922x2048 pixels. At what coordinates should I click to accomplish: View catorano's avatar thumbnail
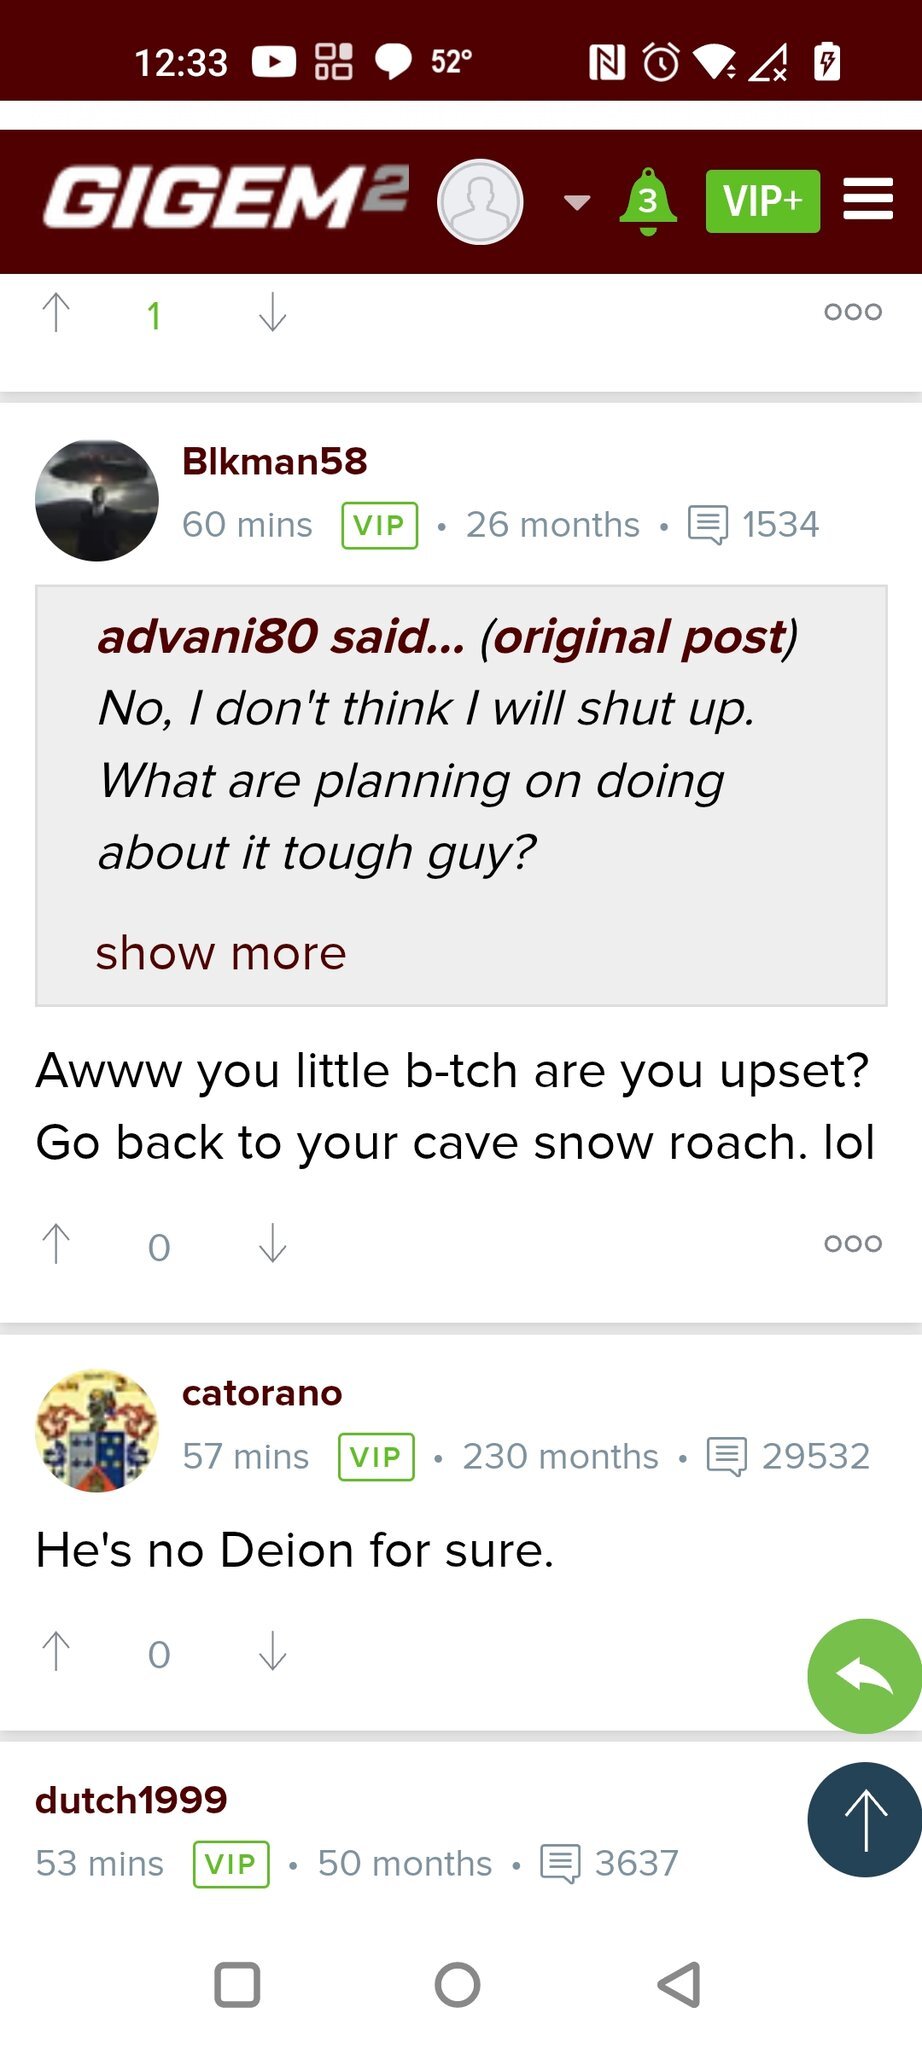coord(97,1430)
